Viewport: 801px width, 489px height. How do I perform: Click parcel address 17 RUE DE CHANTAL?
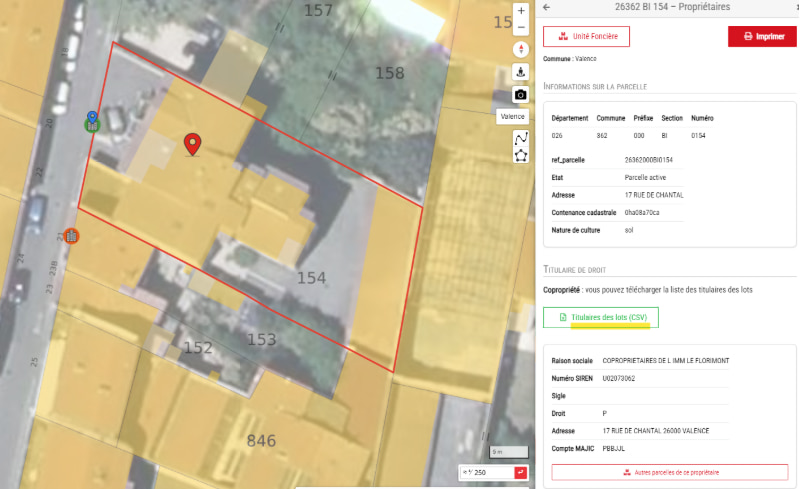coord(654,195)
